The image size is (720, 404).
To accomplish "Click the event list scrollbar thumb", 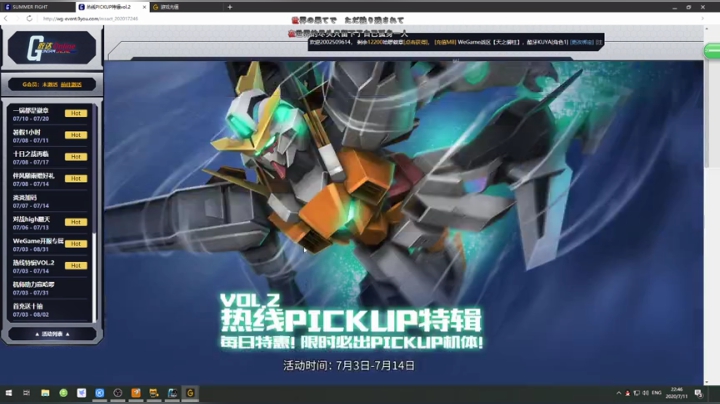I will click(x=94, y=277).
